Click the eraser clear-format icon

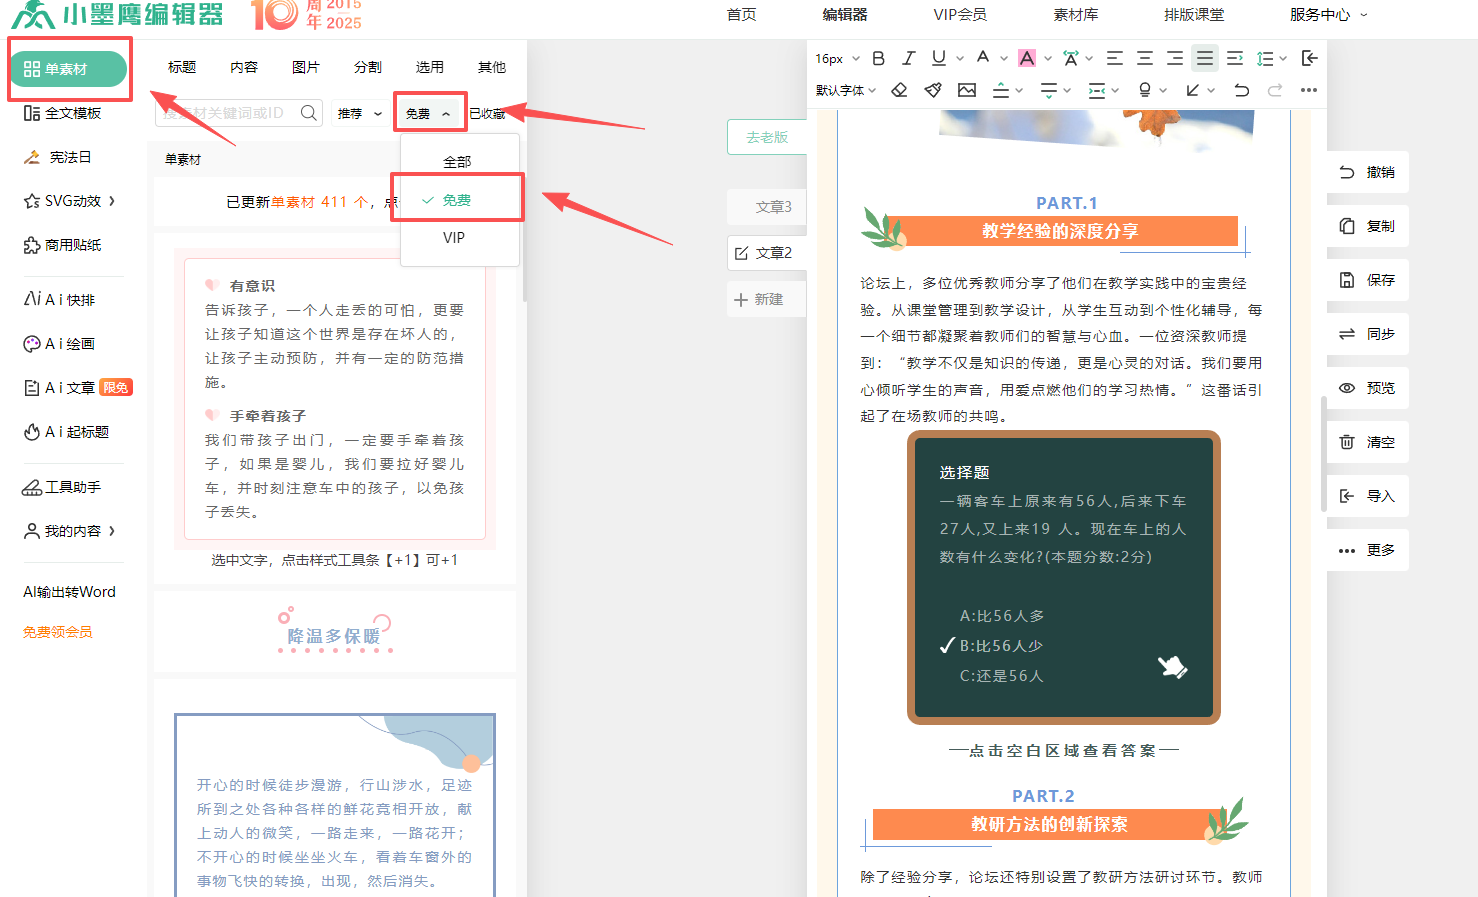pyautogui.click(x=899, y=90)
